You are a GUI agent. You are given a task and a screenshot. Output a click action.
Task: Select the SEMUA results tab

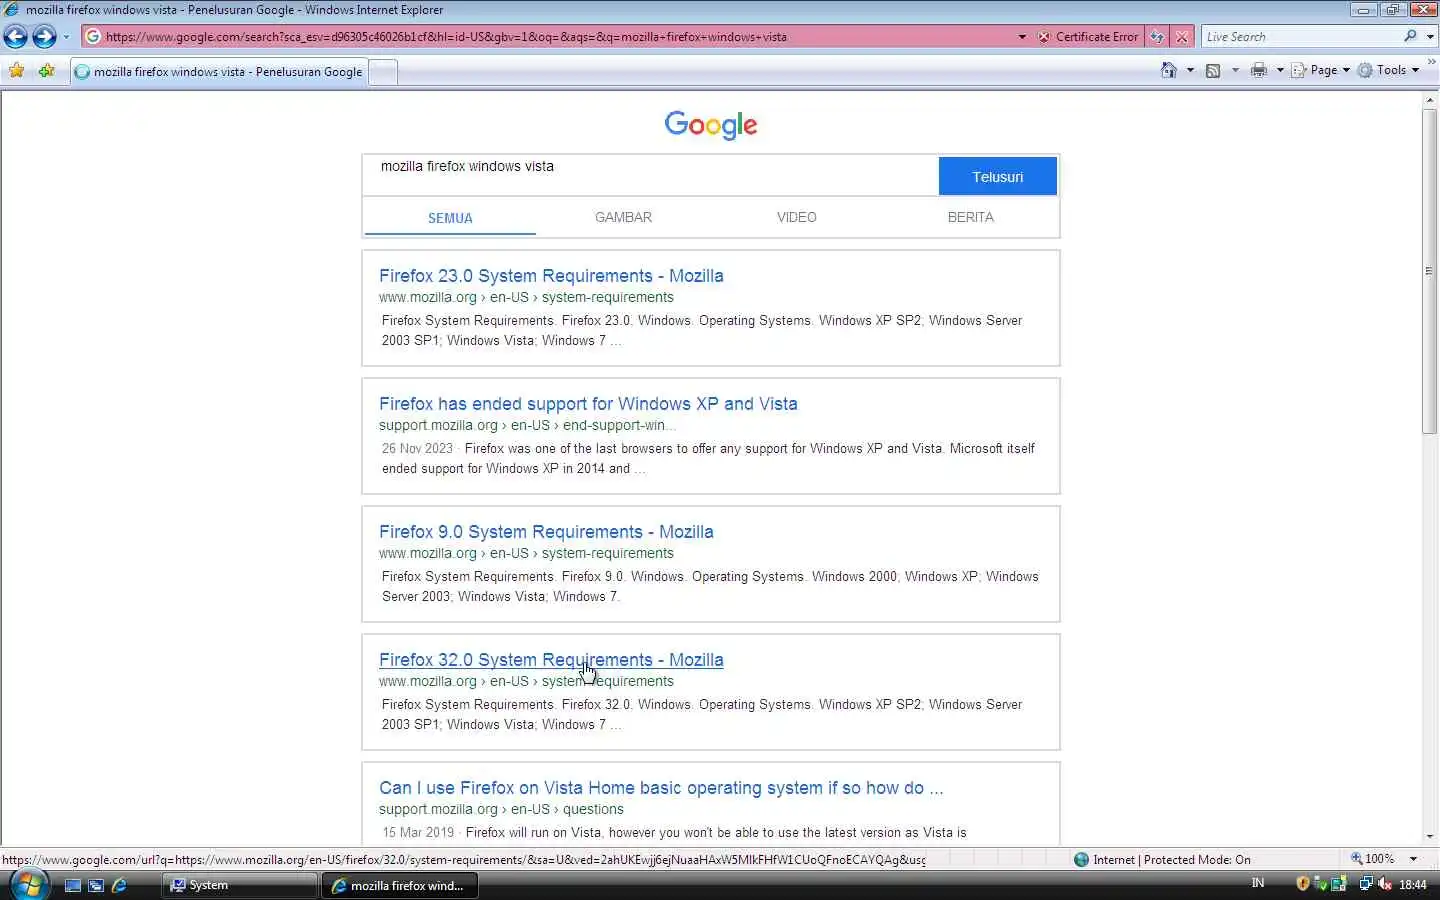coord(450,217)
